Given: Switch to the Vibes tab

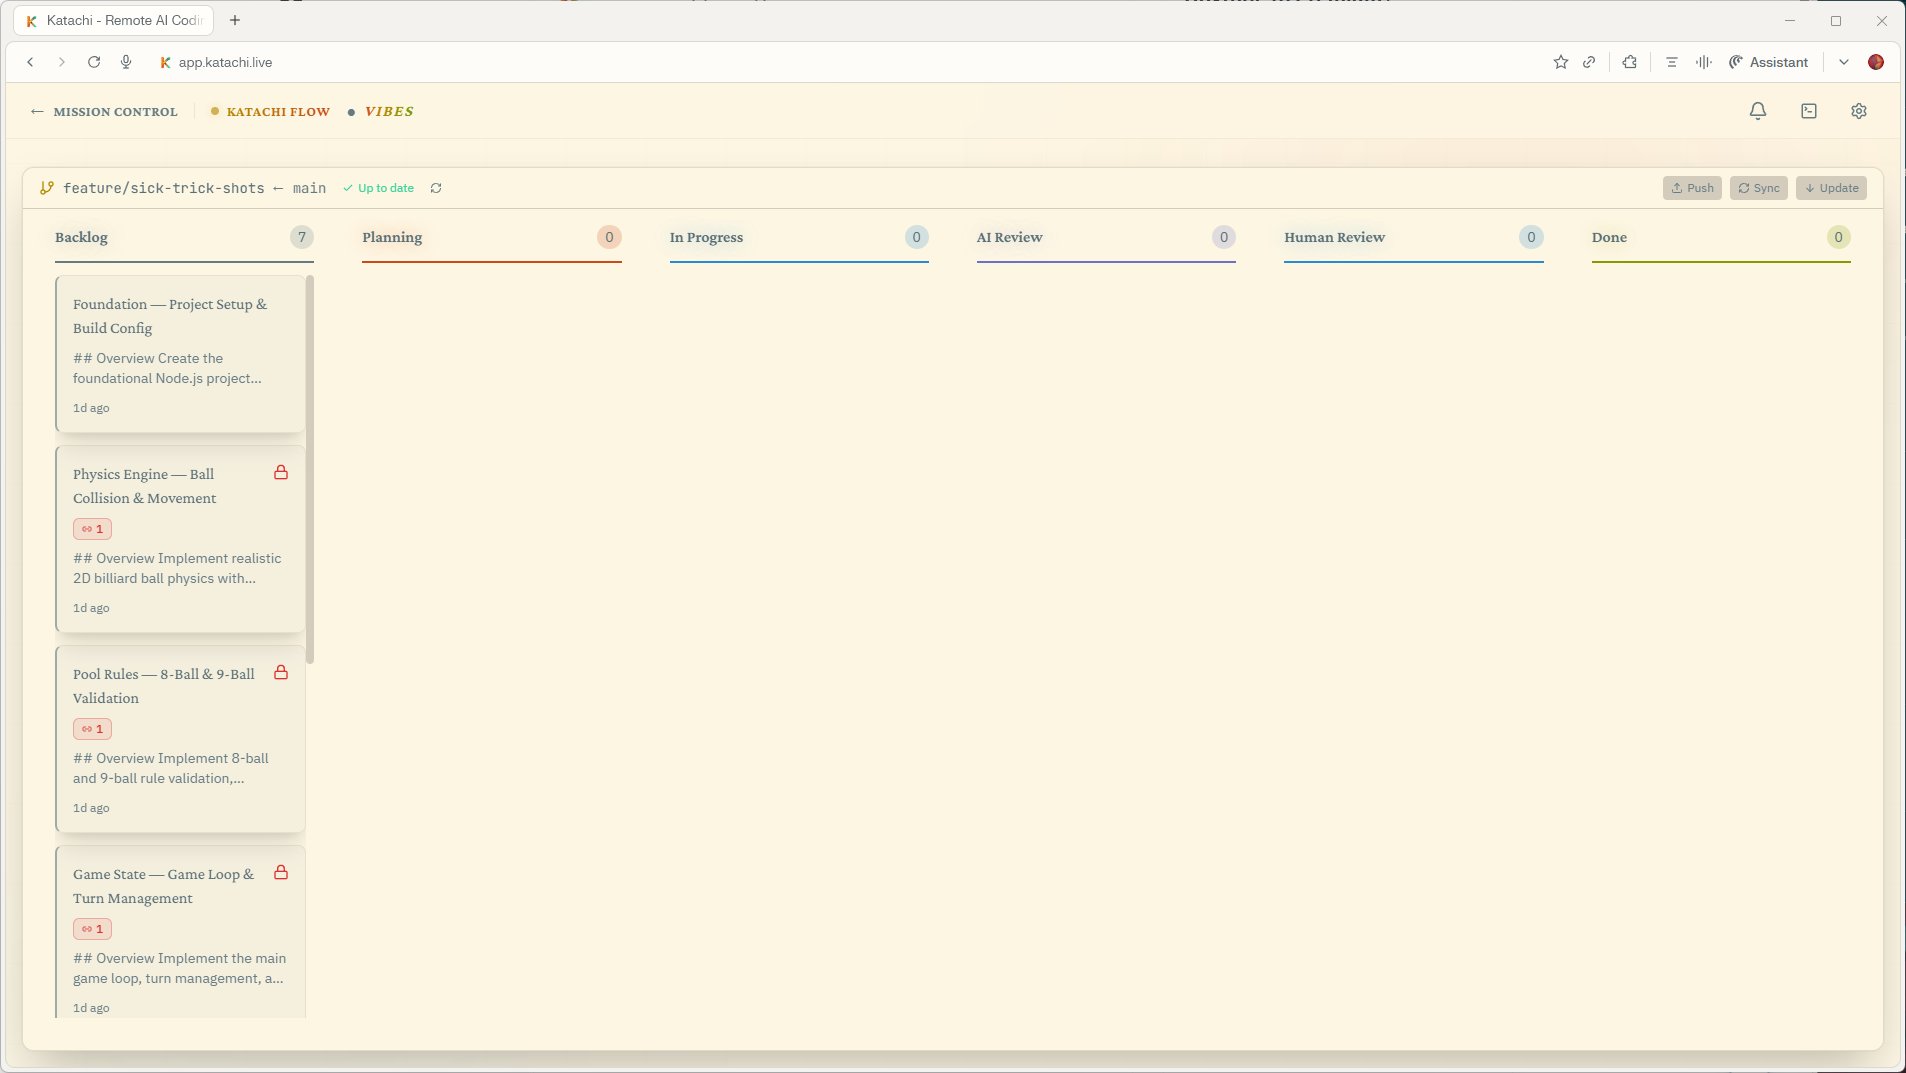Looking at the screenshot, I should pos(389,111).
